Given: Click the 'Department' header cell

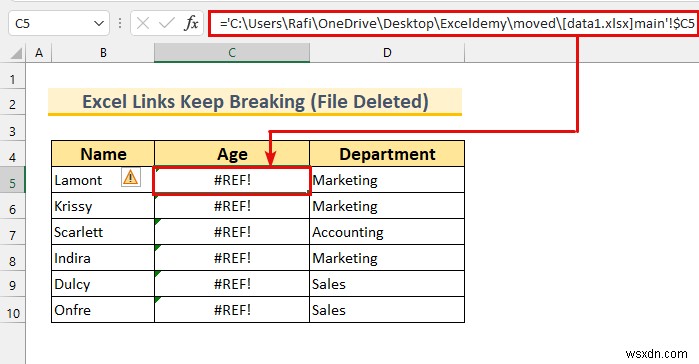Looking at the screenshot, I should click(x=387, y=154).
